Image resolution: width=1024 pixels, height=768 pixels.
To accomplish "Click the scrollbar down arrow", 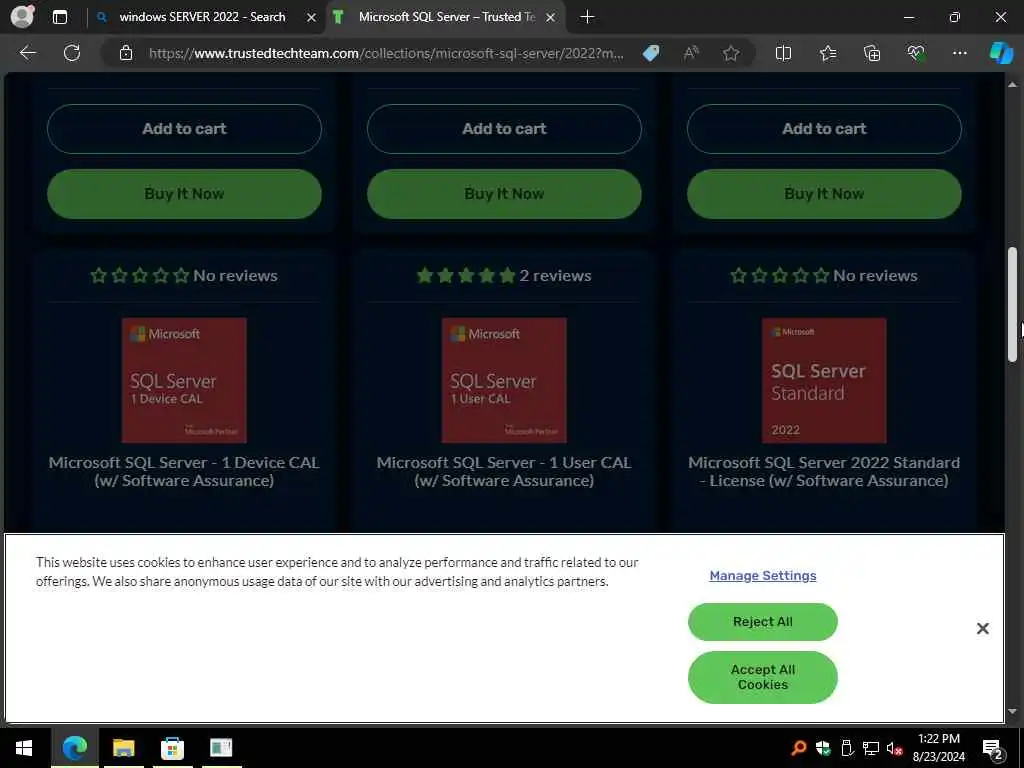I will (x=1012, y=711).
